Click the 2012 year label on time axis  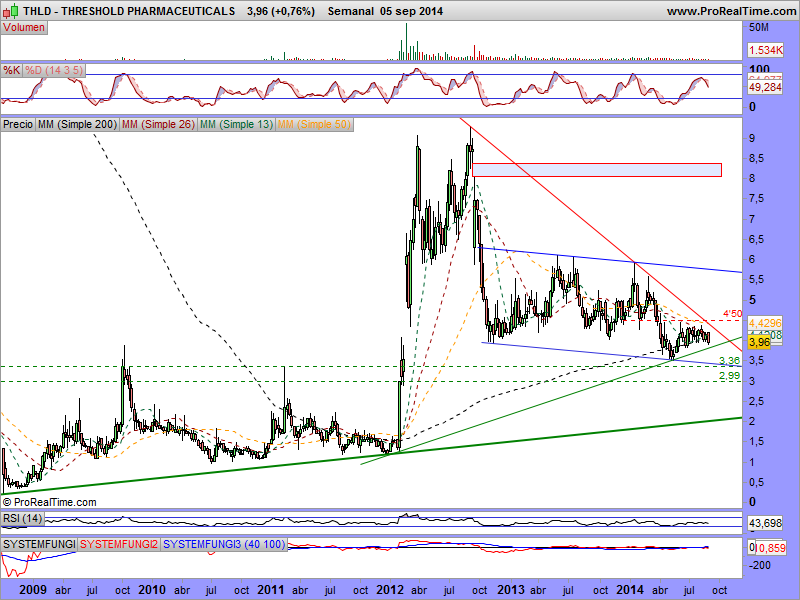(x=390, y=590)
